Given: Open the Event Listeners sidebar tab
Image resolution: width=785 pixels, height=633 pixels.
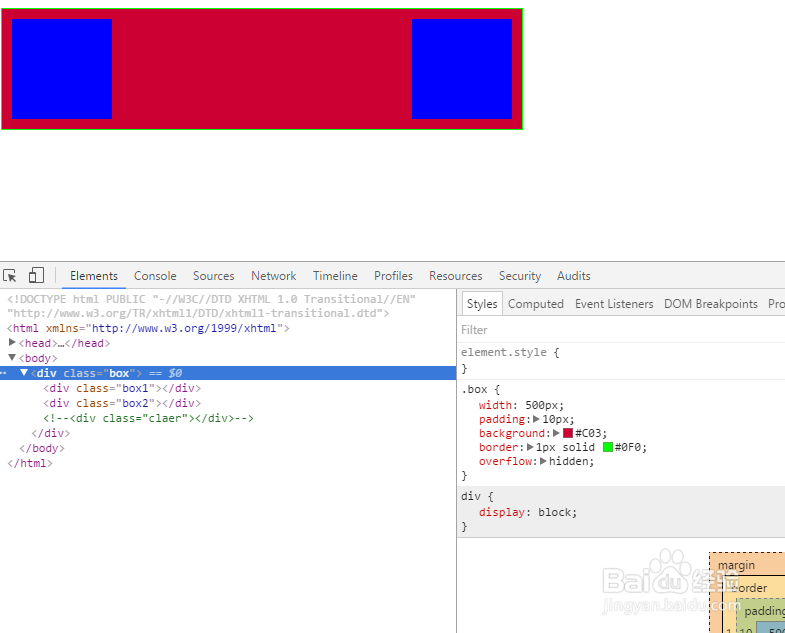Looking at the screenshot, I should pyautogui.click(x=614, y=304).
